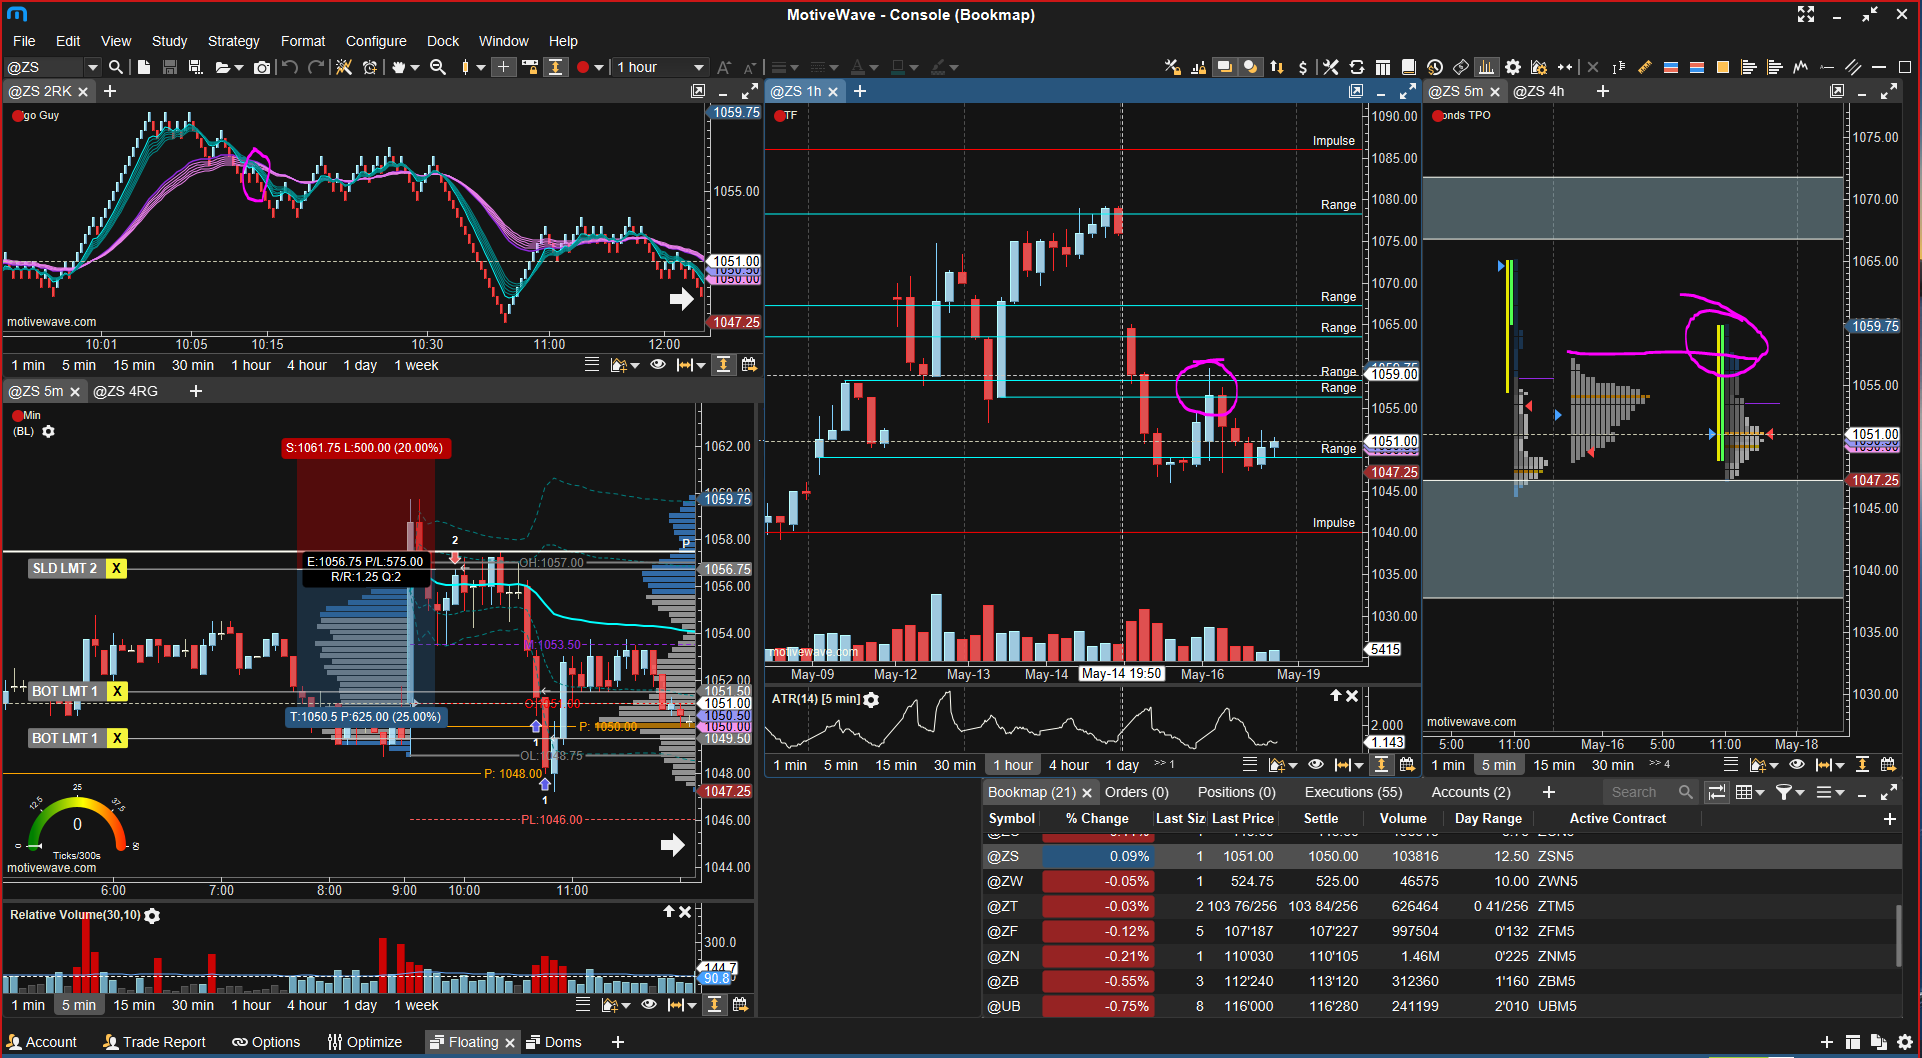Click the redo arrow in the toolbar
Viewport: 1922px width, 1058px height.
(316, 67)
